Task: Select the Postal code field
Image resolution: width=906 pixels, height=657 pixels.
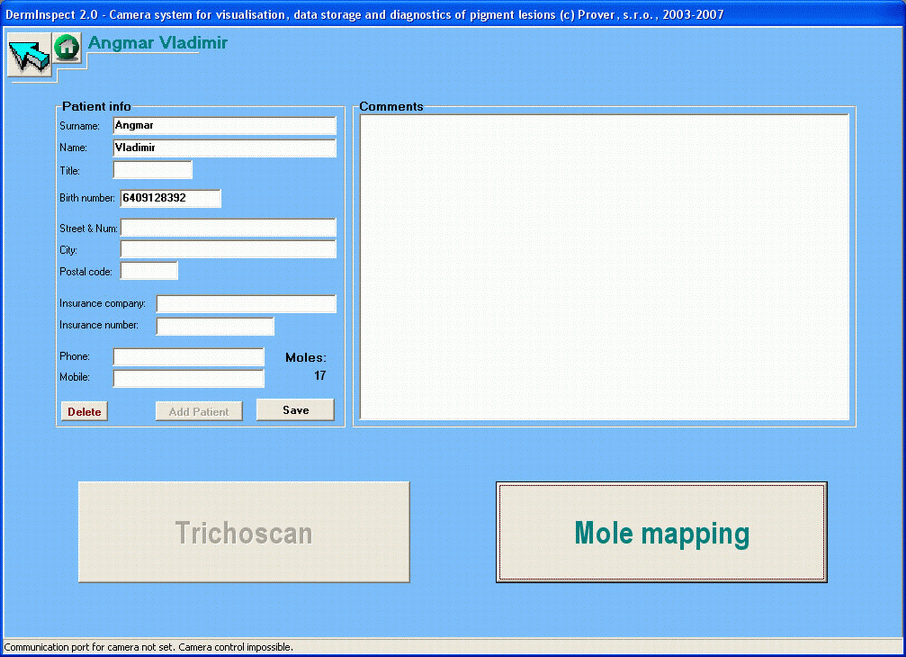Action: 149,270
